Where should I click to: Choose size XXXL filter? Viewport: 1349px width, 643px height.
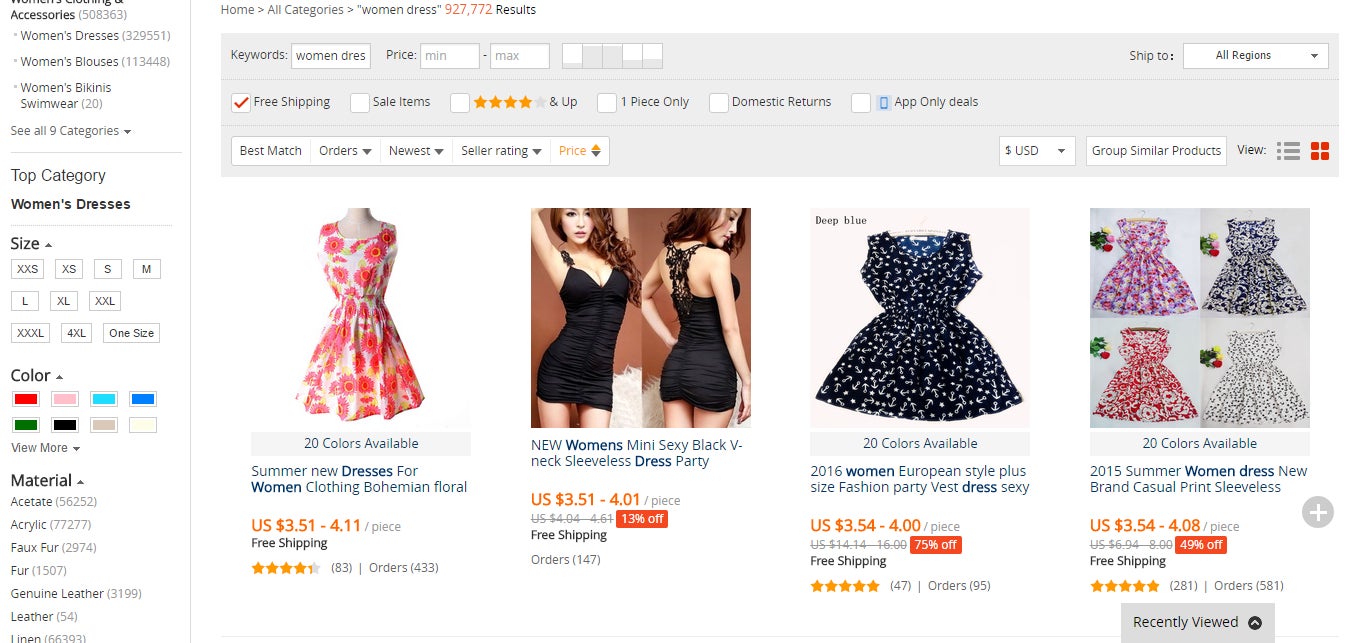[x=30, y=333]
